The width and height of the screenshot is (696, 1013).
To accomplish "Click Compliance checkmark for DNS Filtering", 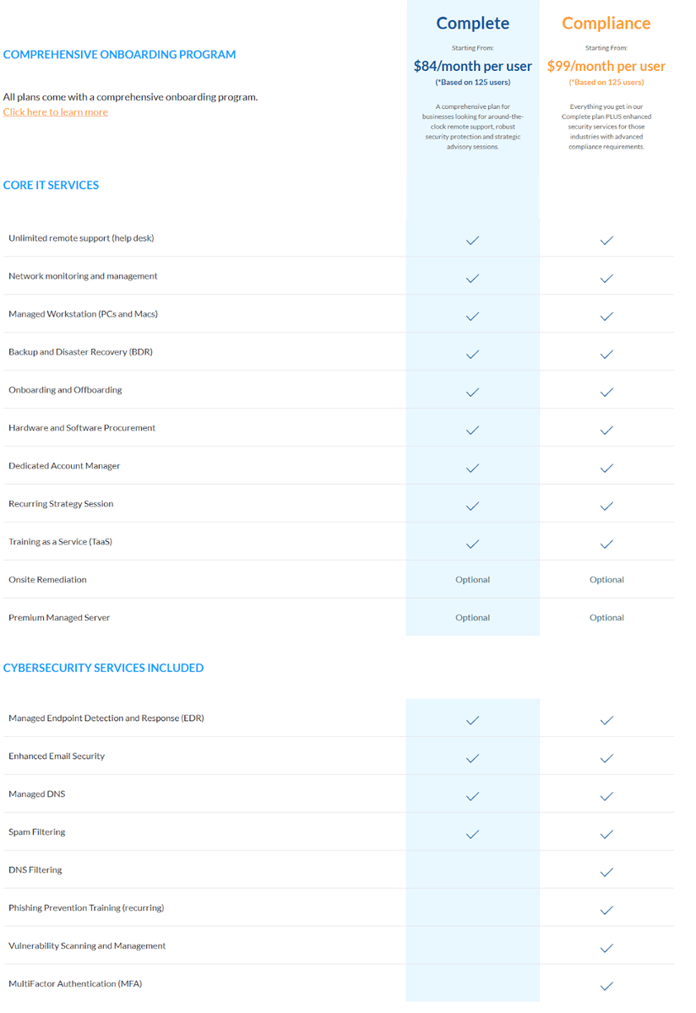I will (606, 872).
